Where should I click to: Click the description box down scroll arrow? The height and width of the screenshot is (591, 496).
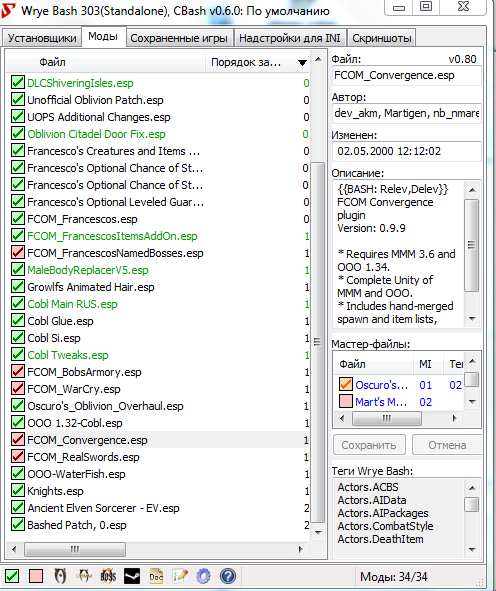pos(472,319)
